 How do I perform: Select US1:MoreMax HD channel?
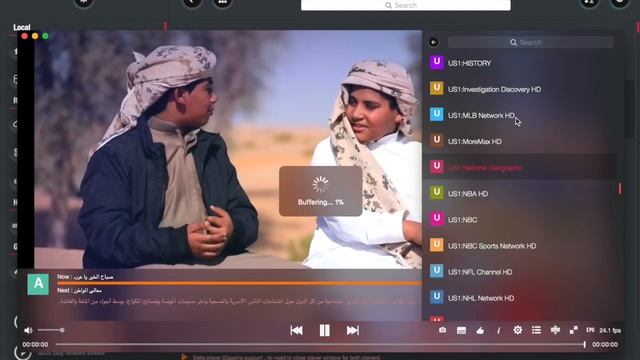click(x=519, y=142)
